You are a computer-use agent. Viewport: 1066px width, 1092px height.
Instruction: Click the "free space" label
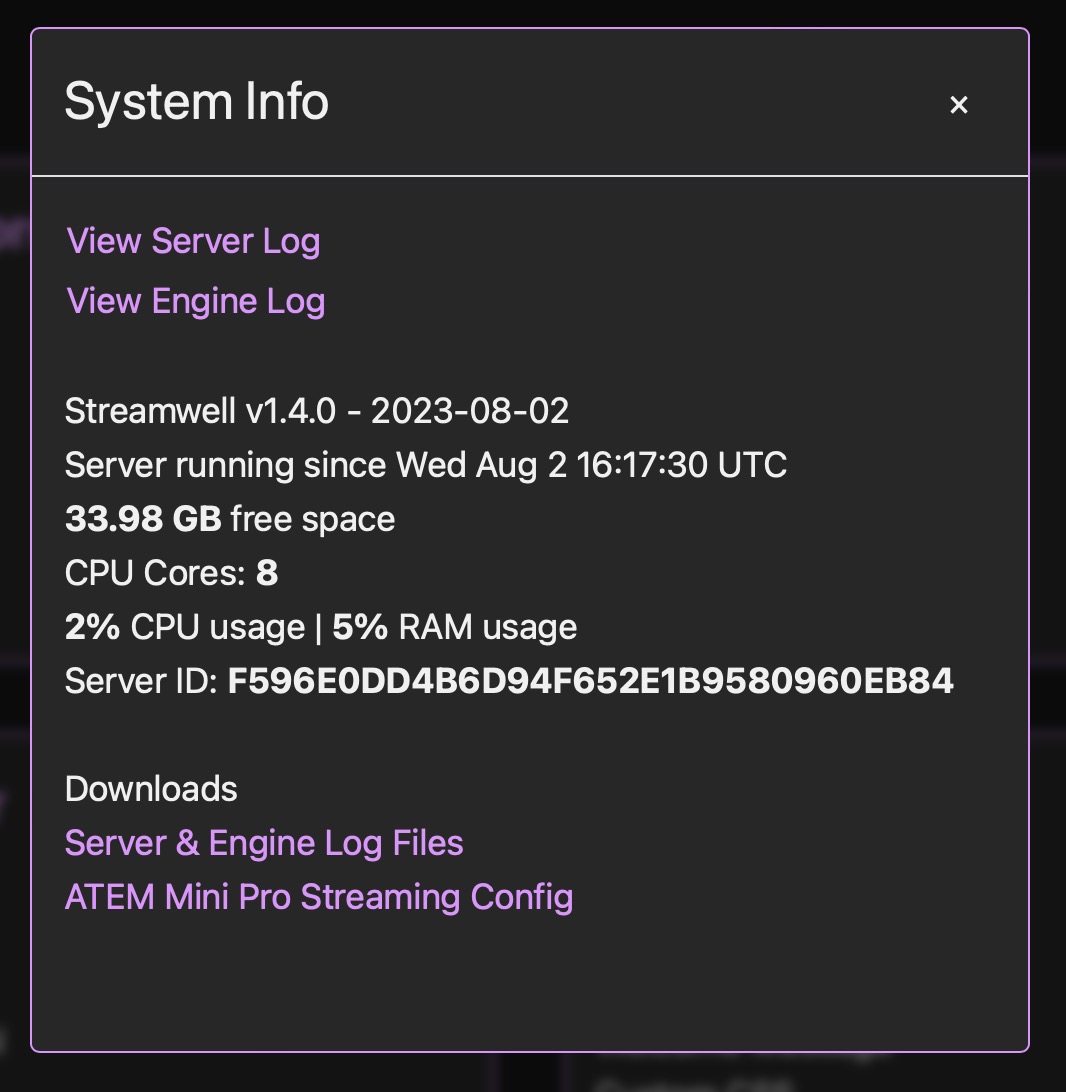pos(313,519)
